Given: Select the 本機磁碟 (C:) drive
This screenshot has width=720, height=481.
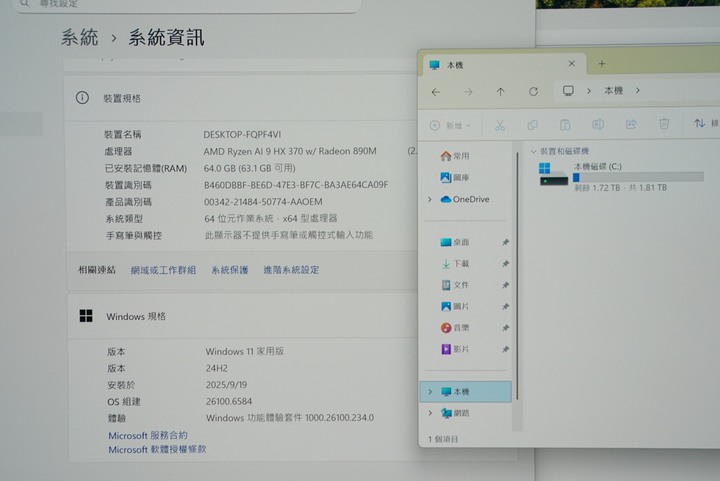Looking at the screenshot, I should [621, 177].
